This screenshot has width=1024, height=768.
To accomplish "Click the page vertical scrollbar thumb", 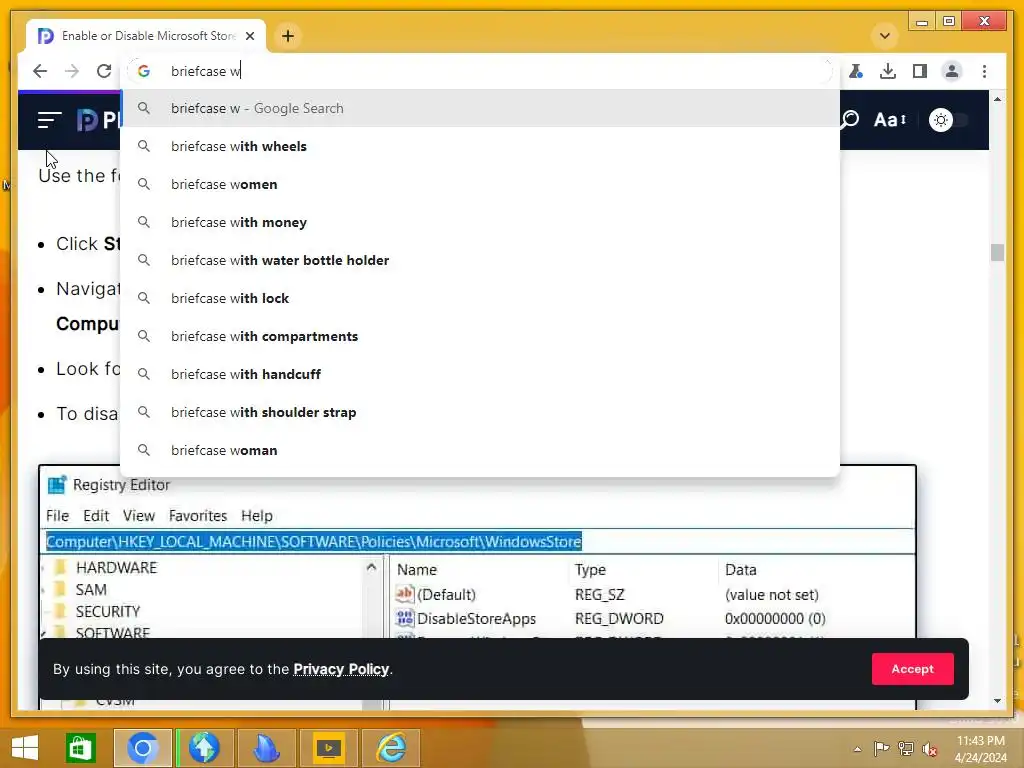I will pos(997,252).
